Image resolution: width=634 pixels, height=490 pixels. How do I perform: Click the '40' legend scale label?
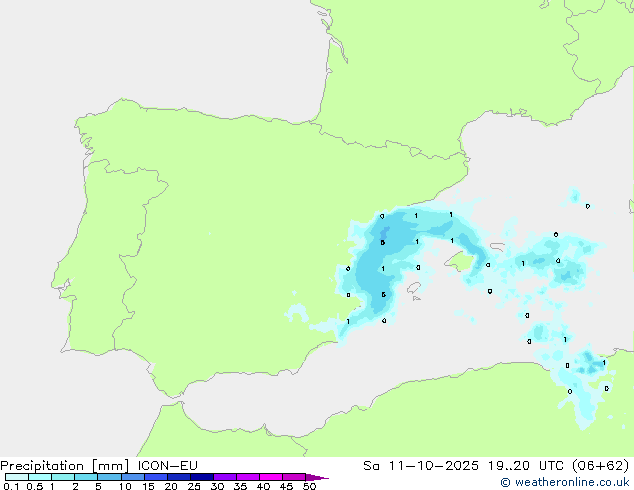pyautogui.click(x=263, y=486)
